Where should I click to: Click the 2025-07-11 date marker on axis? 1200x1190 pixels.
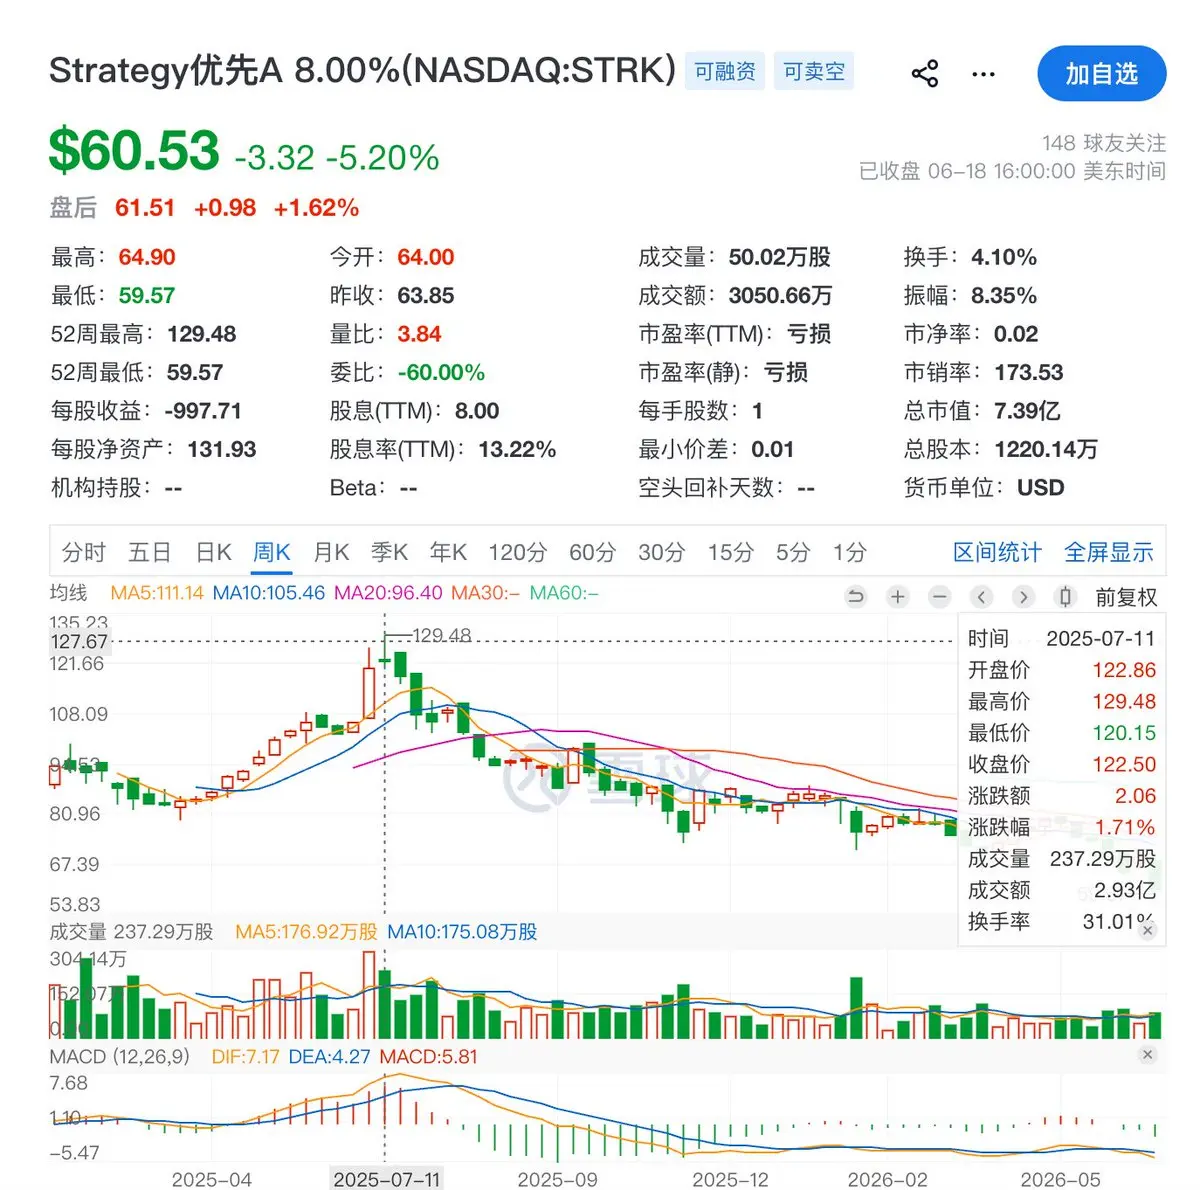click(386, 1179)
